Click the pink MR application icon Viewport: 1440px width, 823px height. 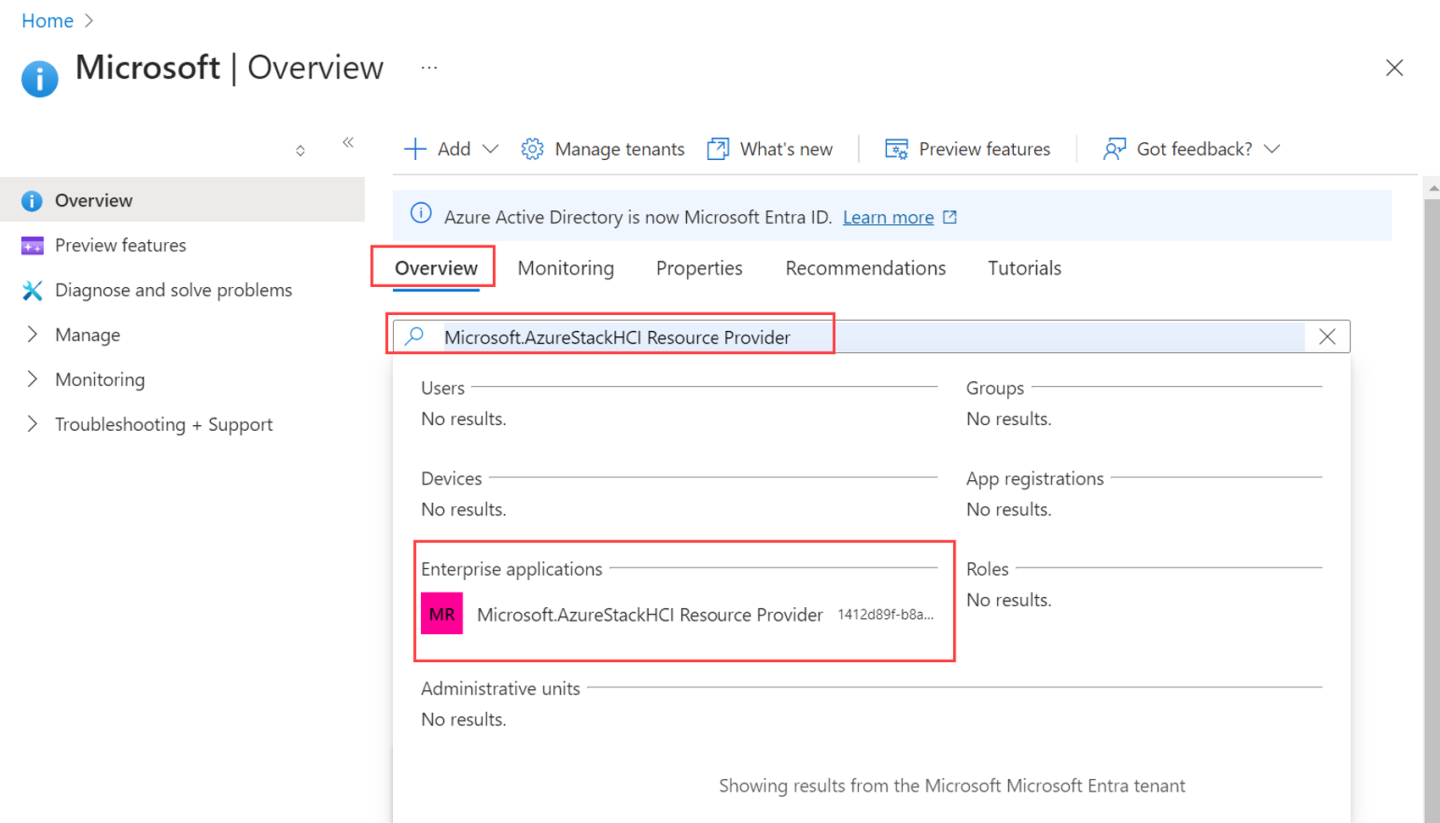click(442, 614)
